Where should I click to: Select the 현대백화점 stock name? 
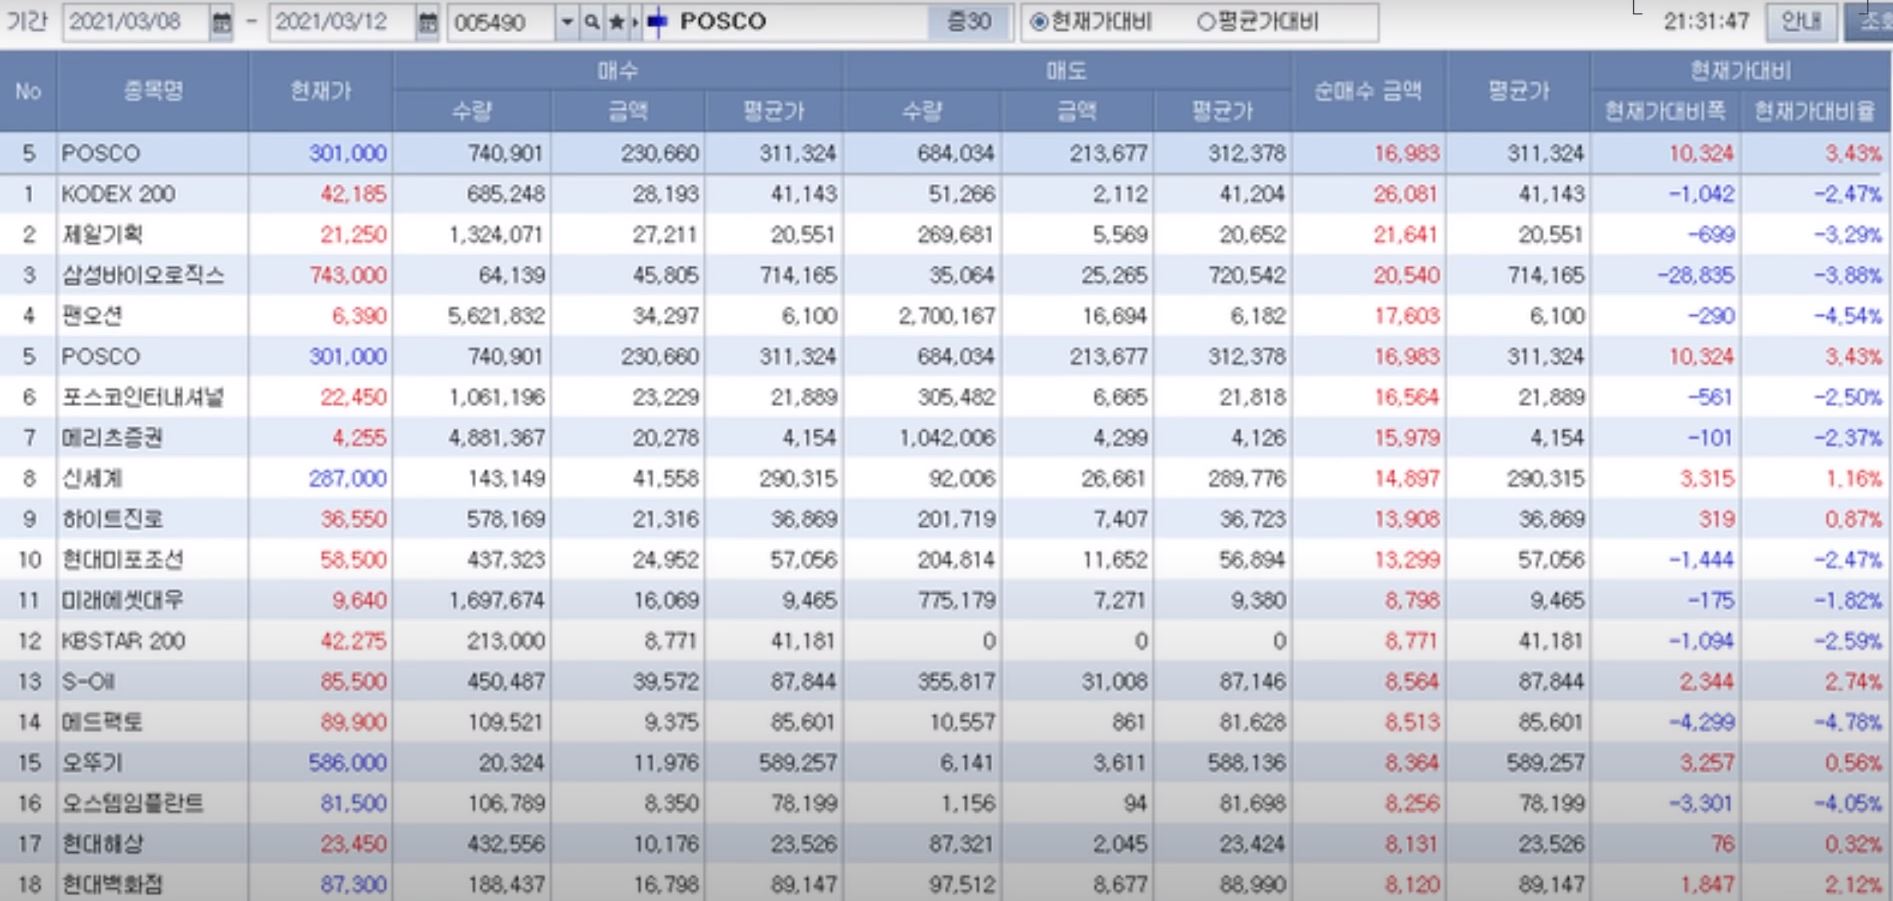[112, 885]
